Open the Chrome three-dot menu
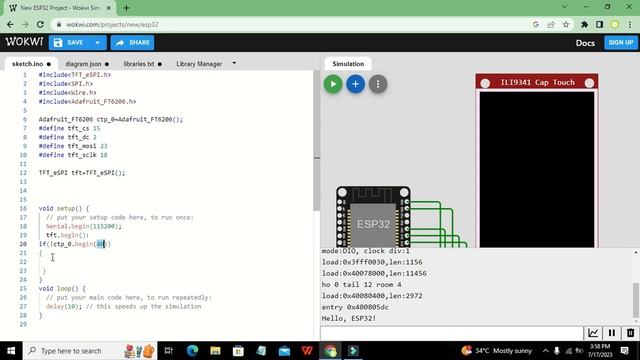 coord(630,24)
